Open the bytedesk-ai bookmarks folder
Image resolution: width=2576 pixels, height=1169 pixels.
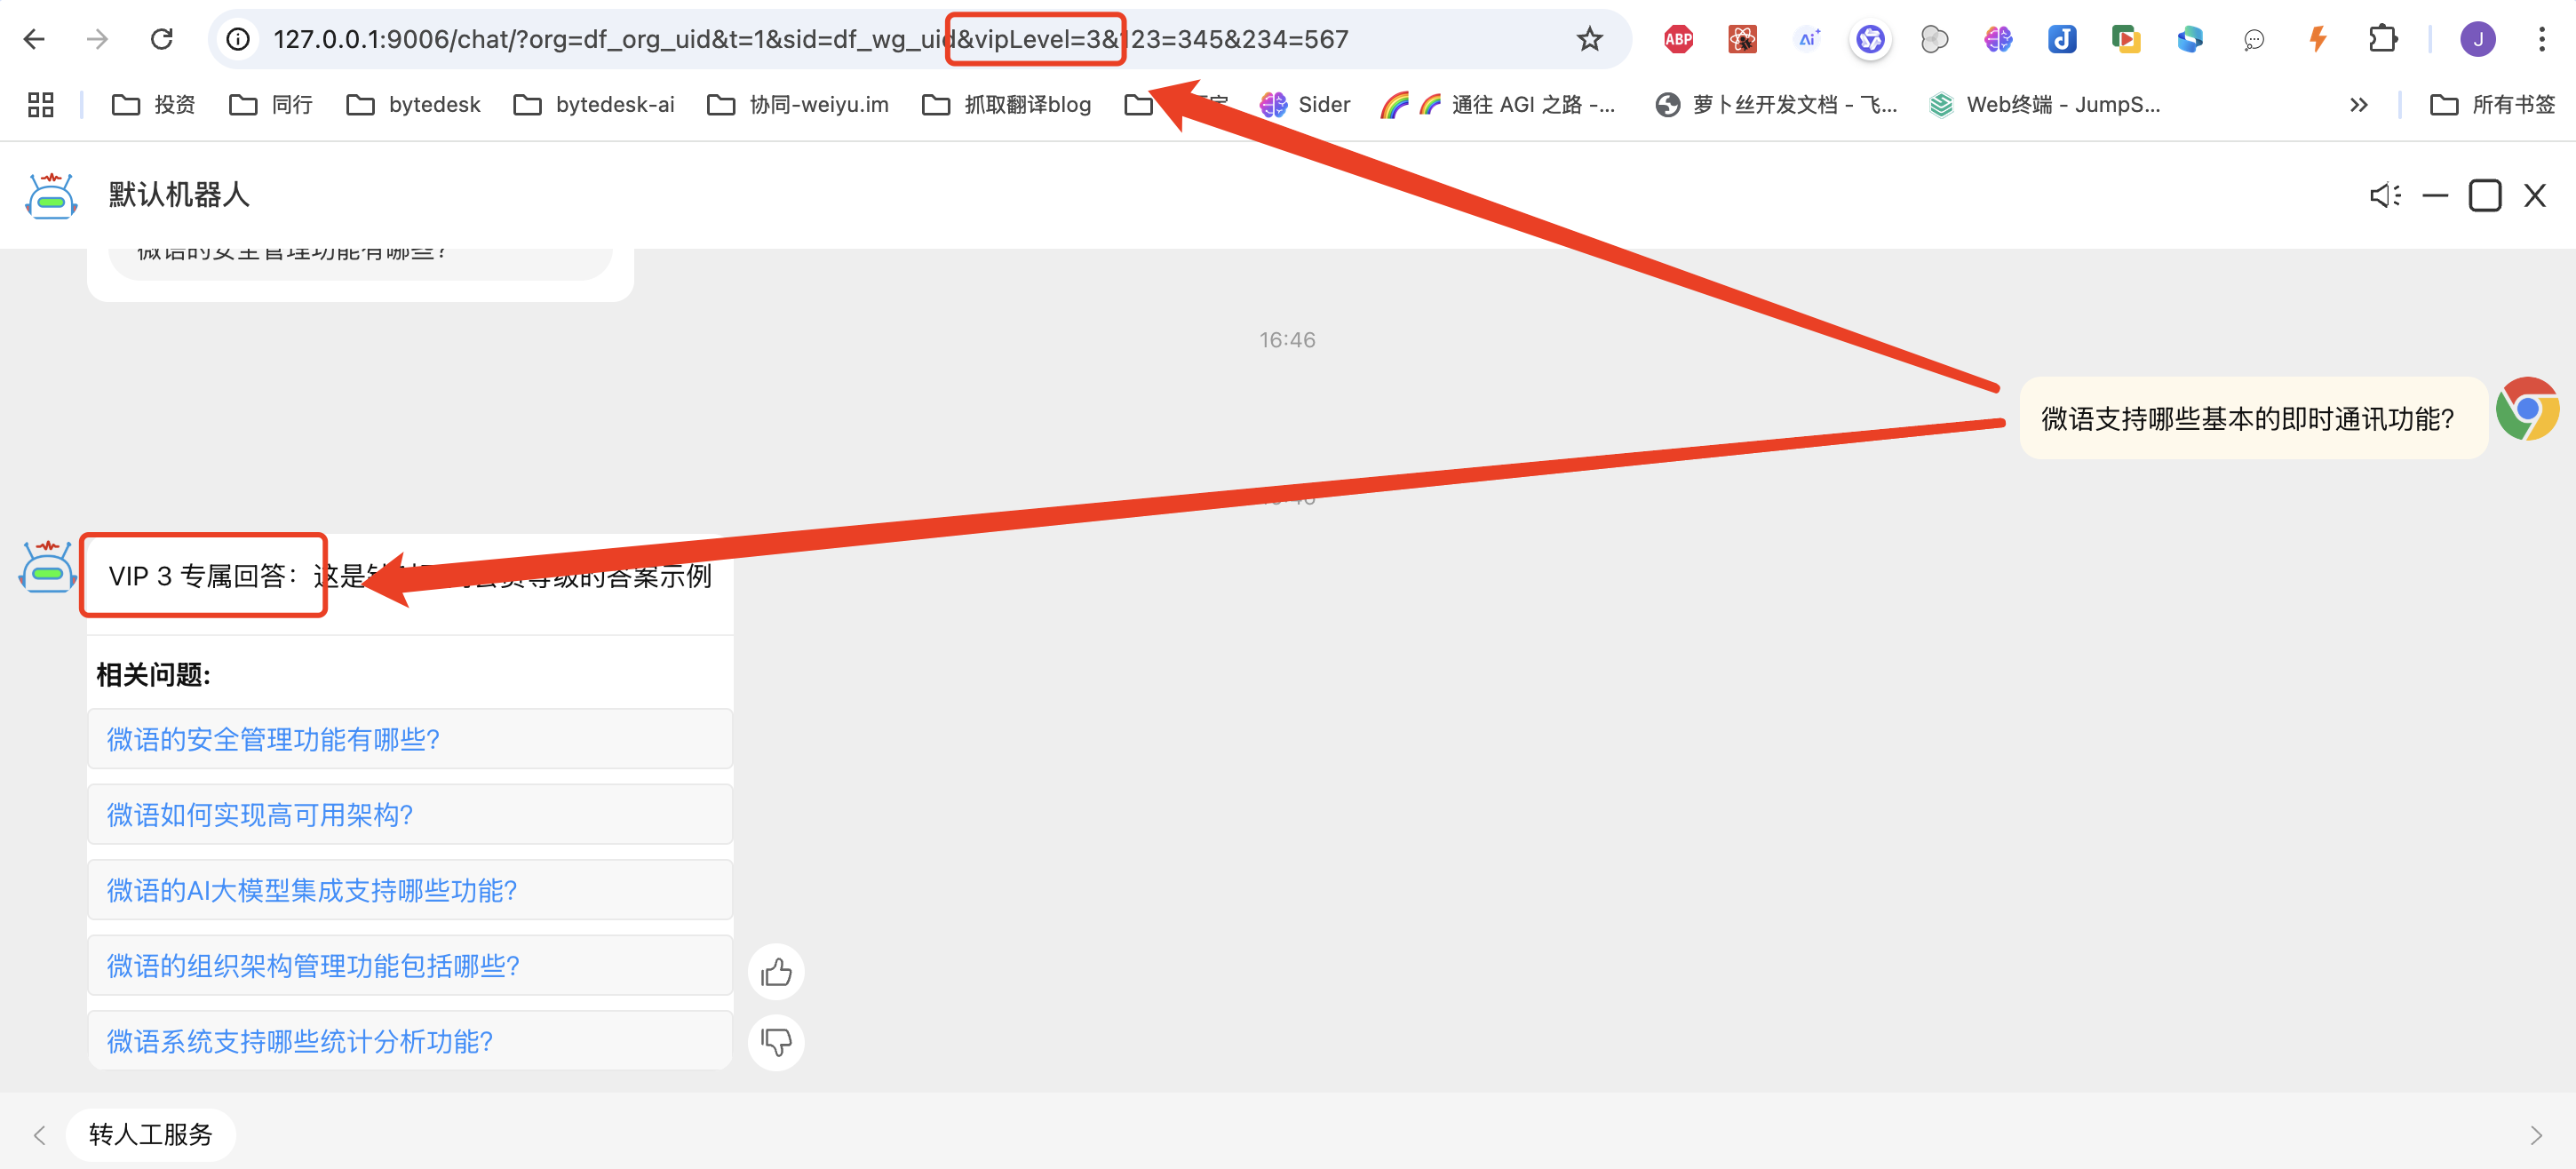coord(594,104)
